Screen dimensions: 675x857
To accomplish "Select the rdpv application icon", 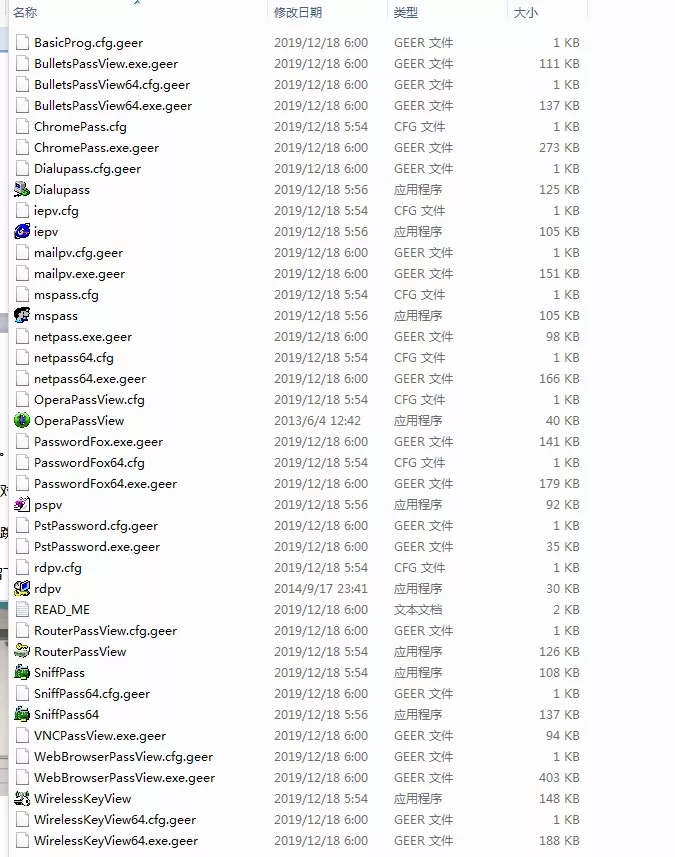I will [x=22, y=589].
